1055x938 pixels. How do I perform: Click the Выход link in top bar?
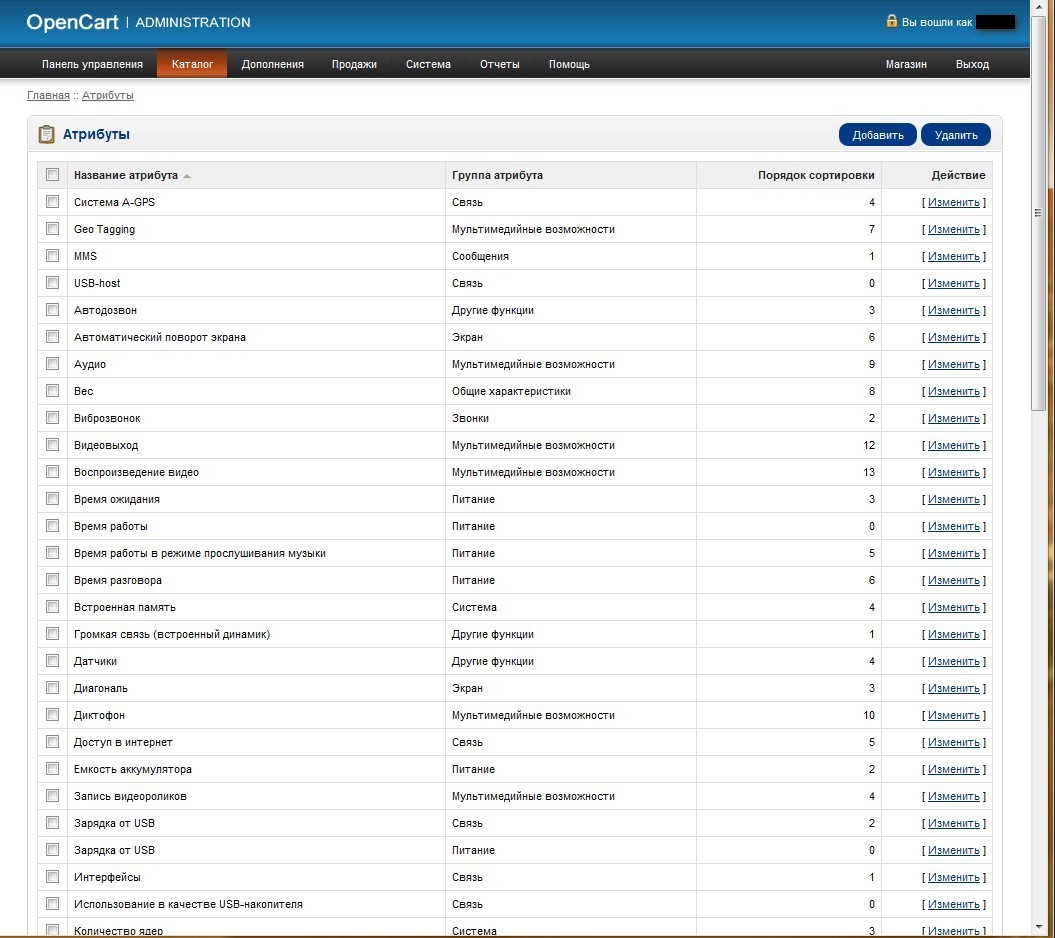(x=972, y=64)
